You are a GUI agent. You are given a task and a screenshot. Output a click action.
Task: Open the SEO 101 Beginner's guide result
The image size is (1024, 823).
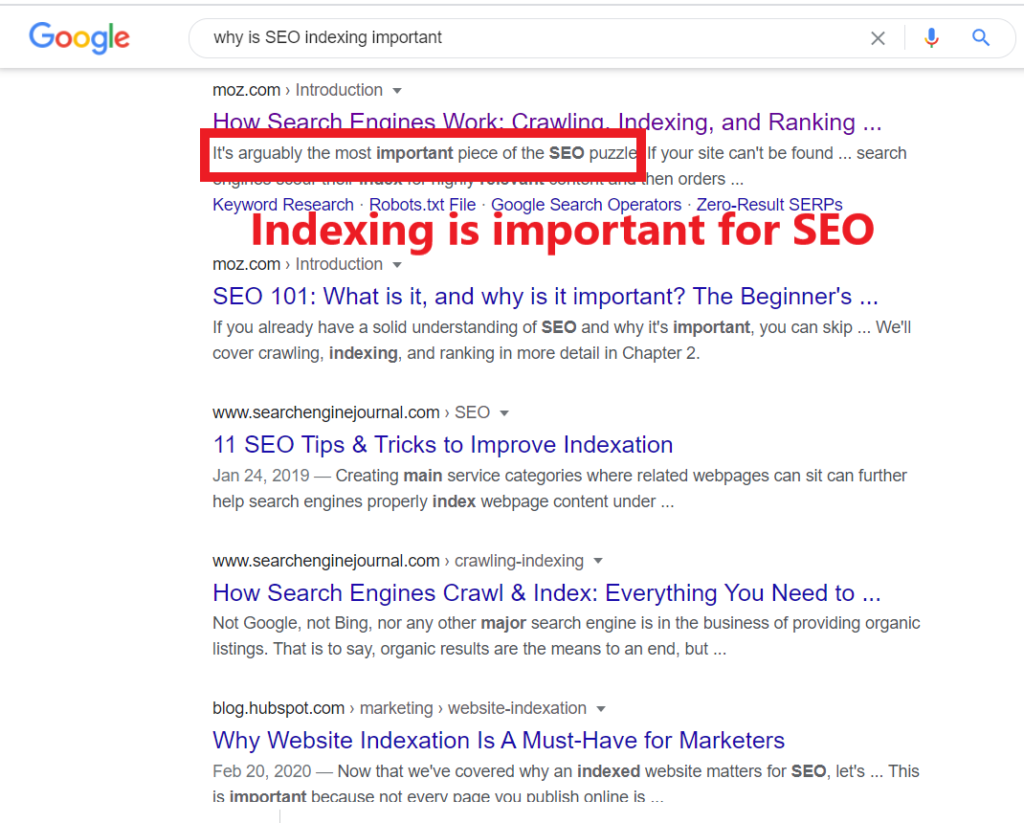(x=545, y=296)
